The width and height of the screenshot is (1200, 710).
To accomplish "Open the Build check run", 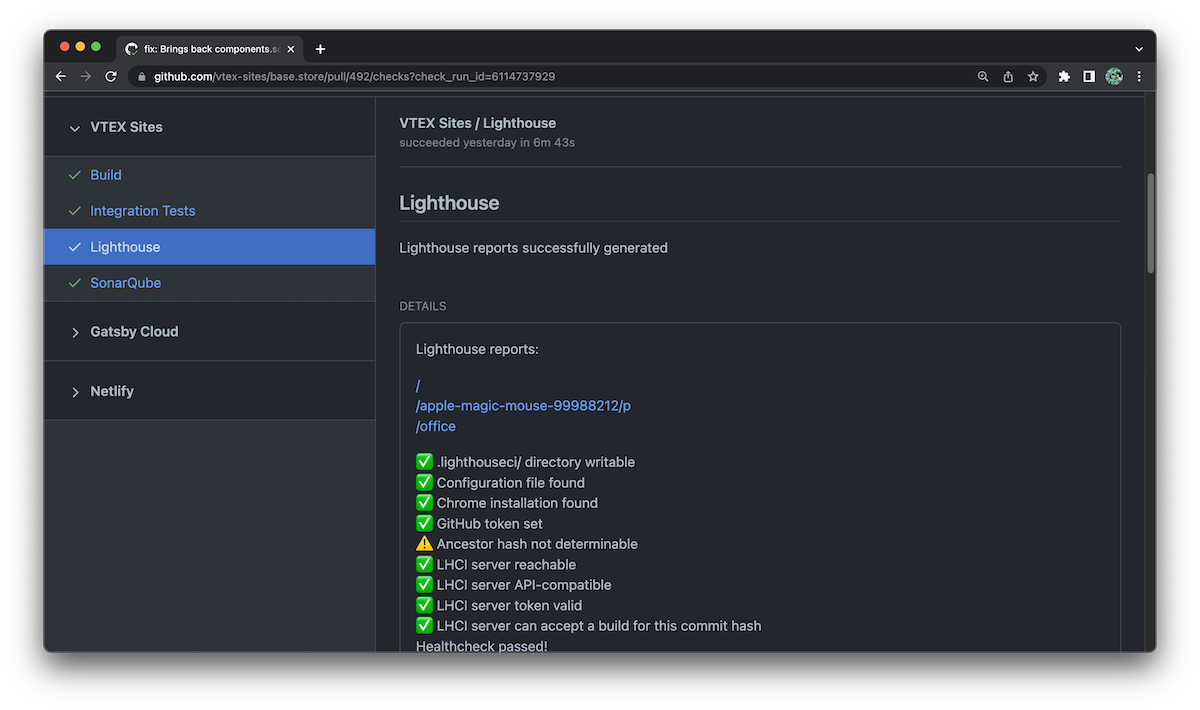I will [106, 175].
